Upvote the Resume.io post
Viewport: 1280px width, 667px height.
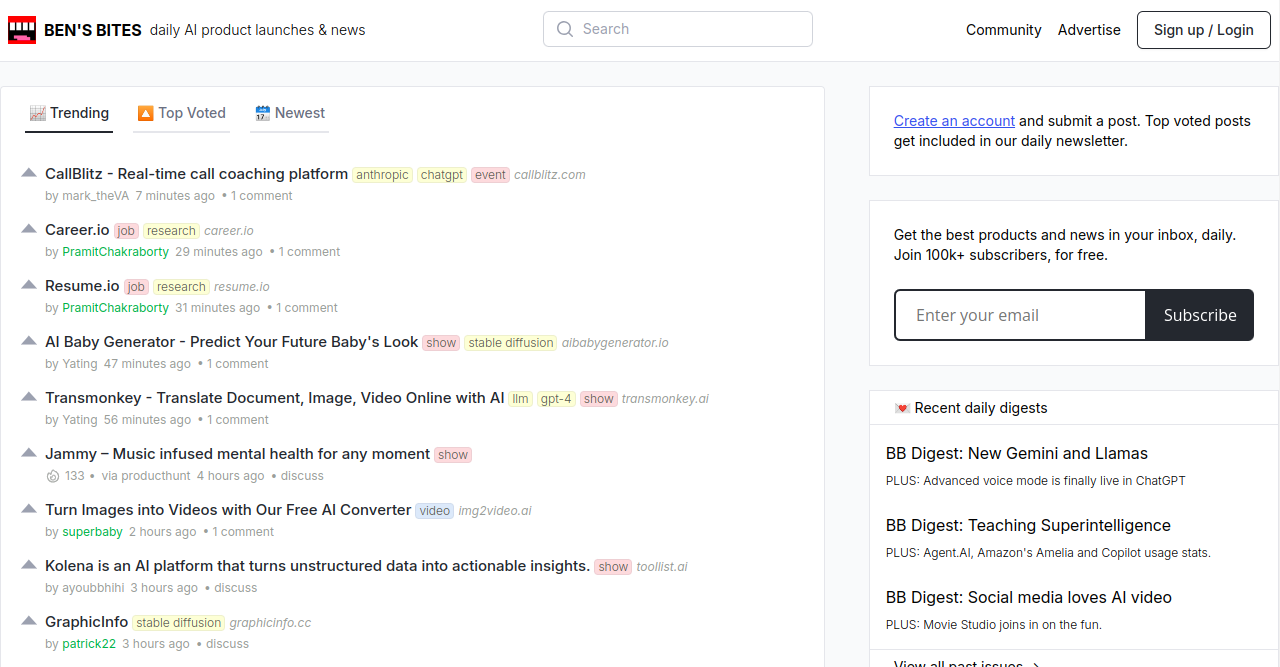(x=29, y=285)
